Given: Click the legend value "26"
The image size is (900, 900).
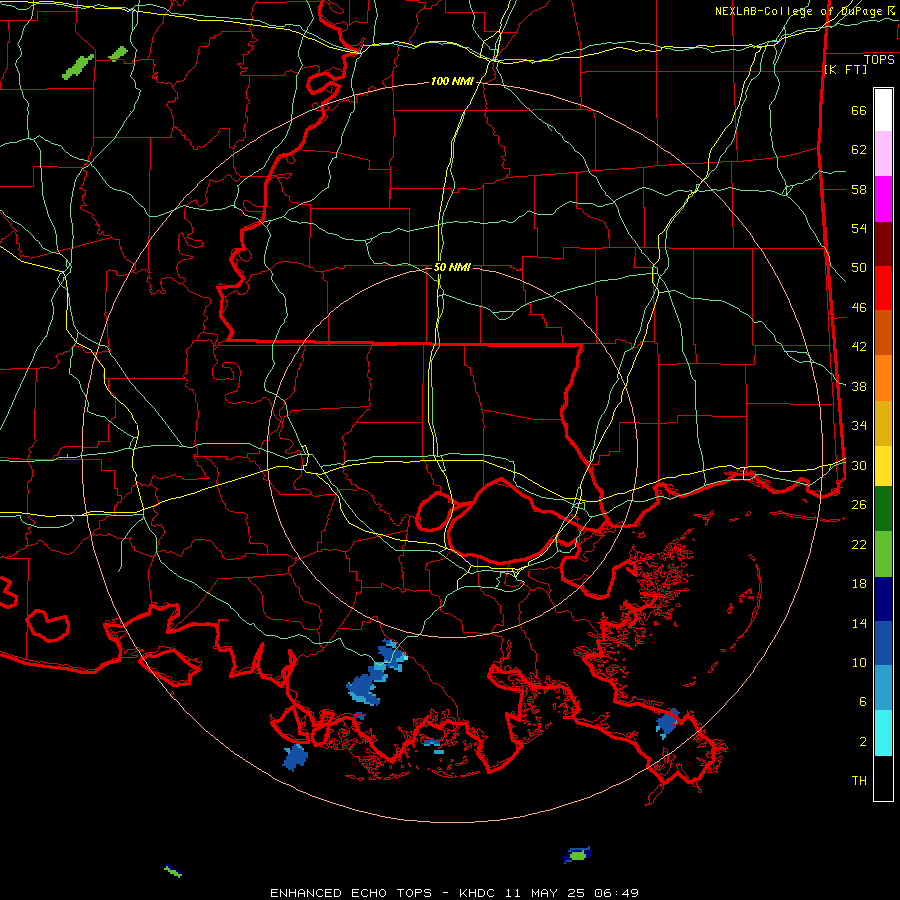Looking at the screenshot, I should (x=859, y=505).
